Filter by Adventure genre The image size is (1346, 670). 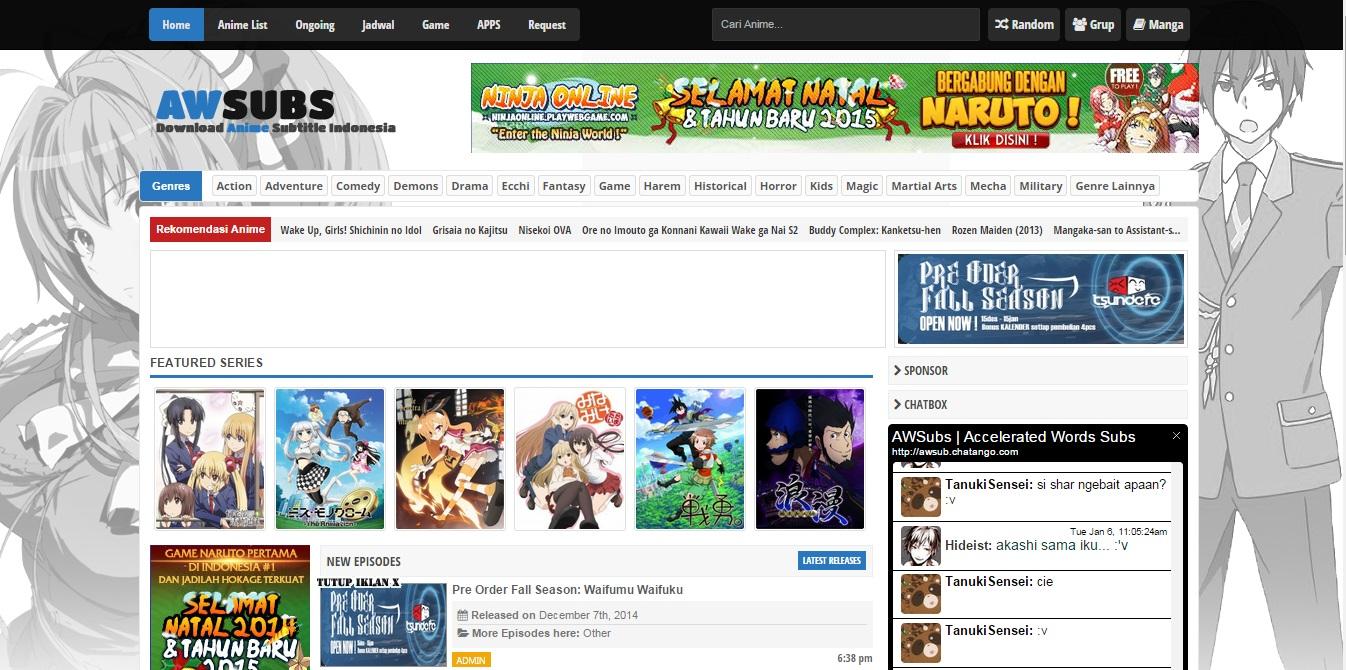[x=294, y=186]
